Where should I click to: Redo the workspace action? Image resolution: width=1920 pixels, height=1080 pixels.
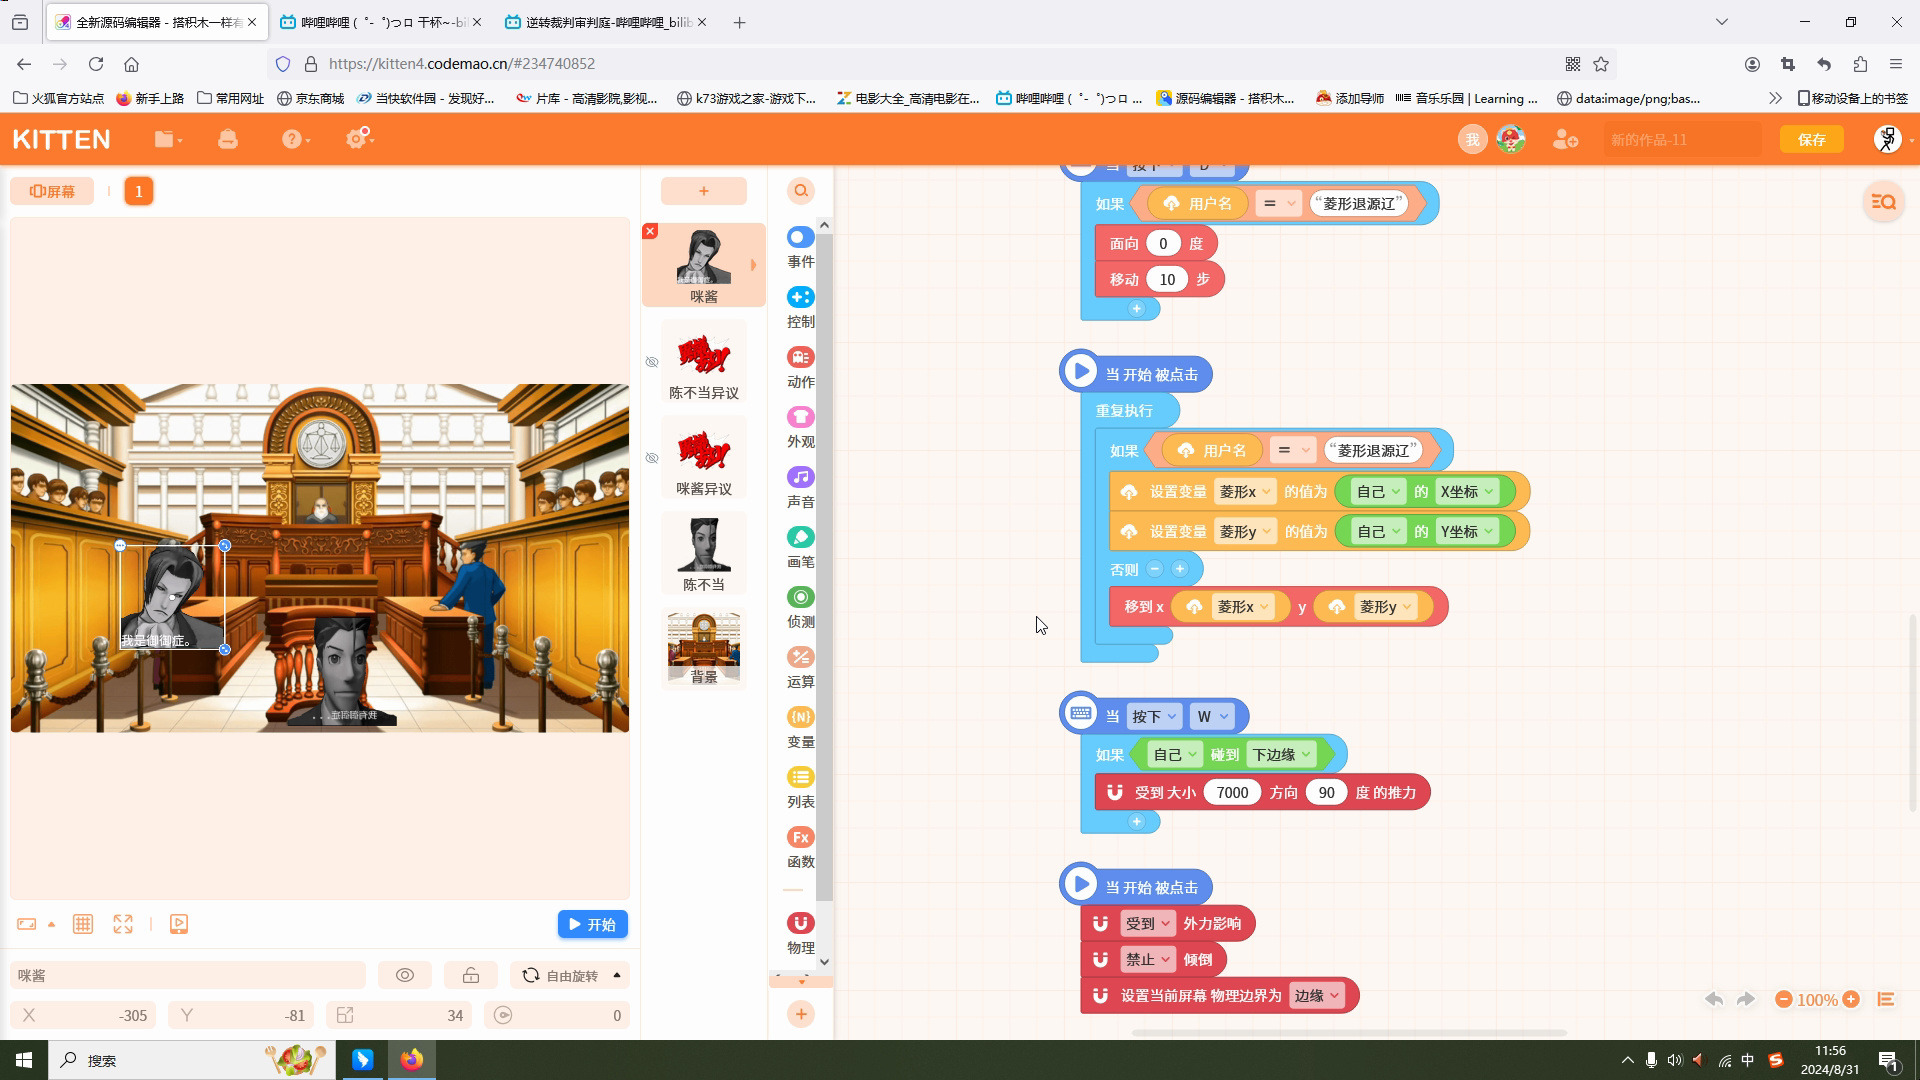coord(1746,999)
